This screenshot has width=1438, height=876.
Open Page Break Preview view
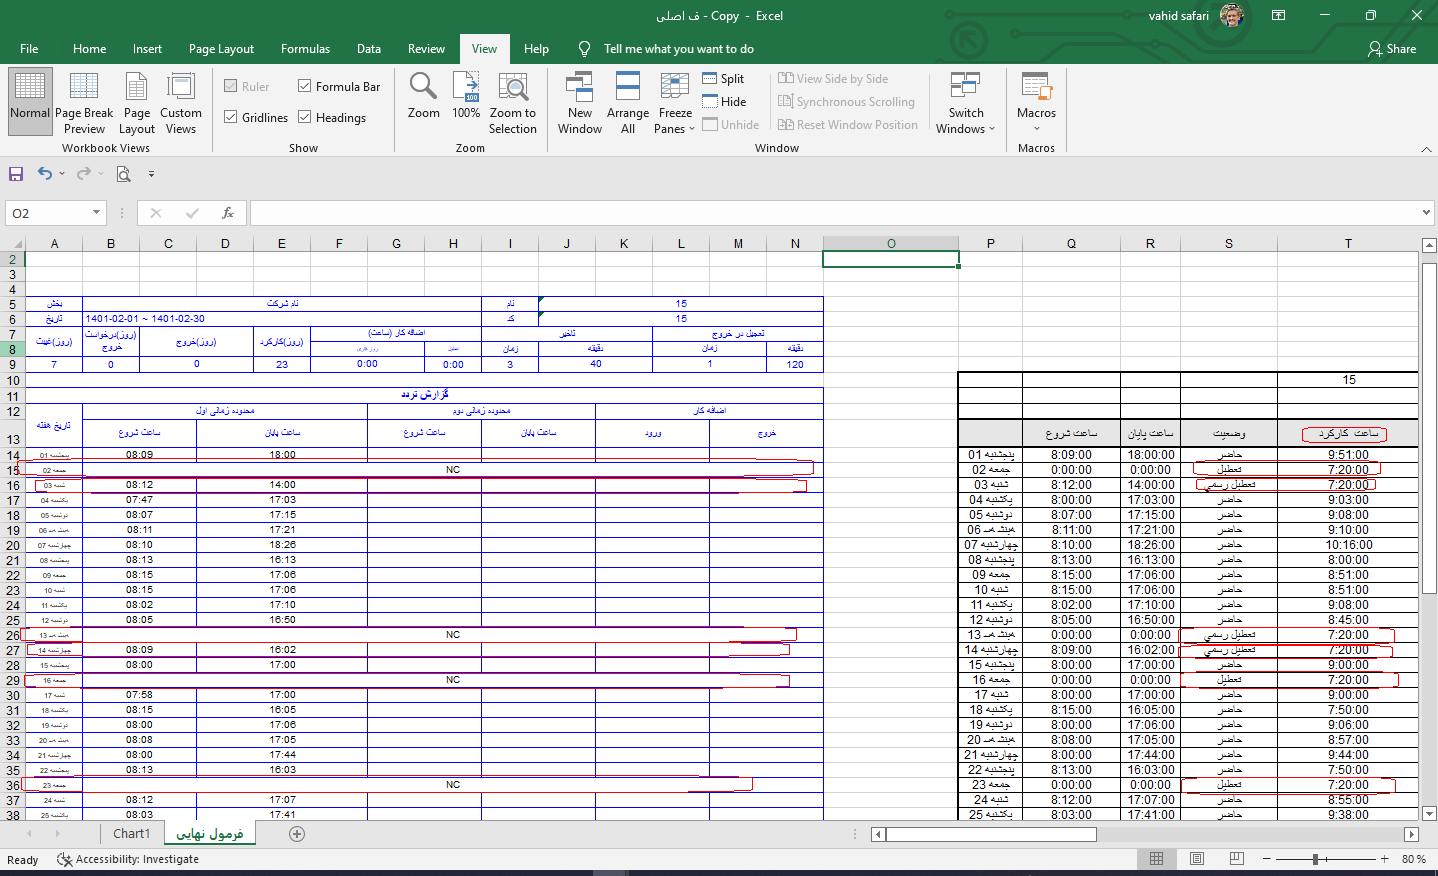coord(84,101)
